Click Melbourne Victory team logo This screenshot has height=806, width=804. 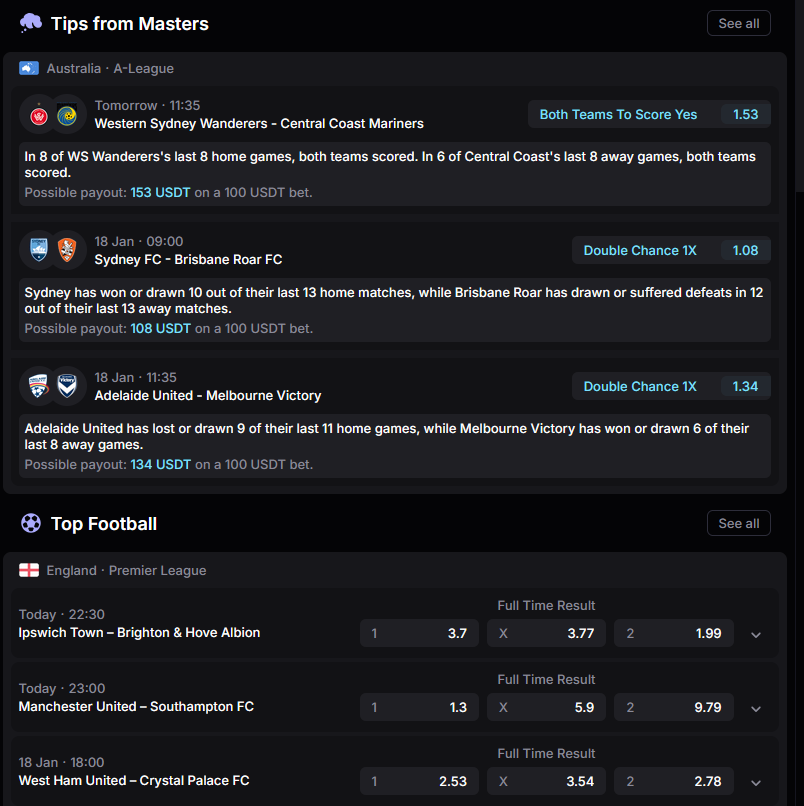tap(67, 387)
